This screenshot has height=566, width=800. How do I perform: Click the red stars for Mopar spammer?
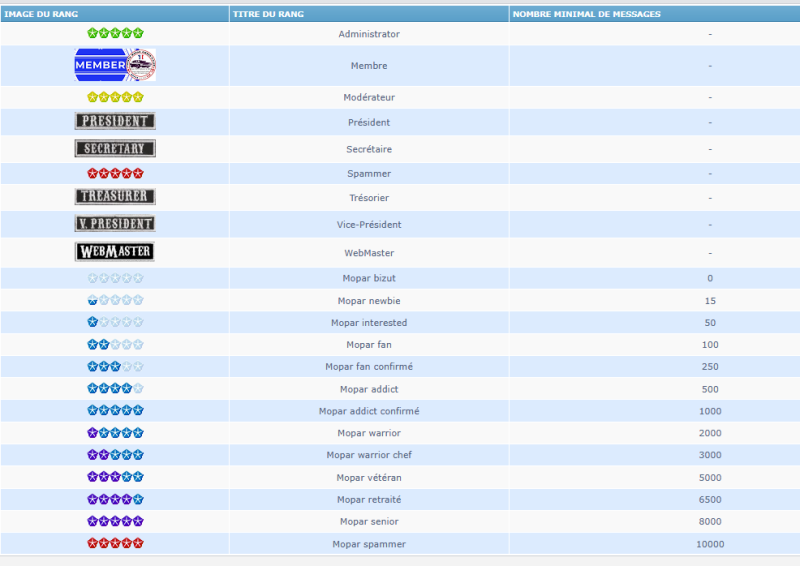[x=115, y=543]
